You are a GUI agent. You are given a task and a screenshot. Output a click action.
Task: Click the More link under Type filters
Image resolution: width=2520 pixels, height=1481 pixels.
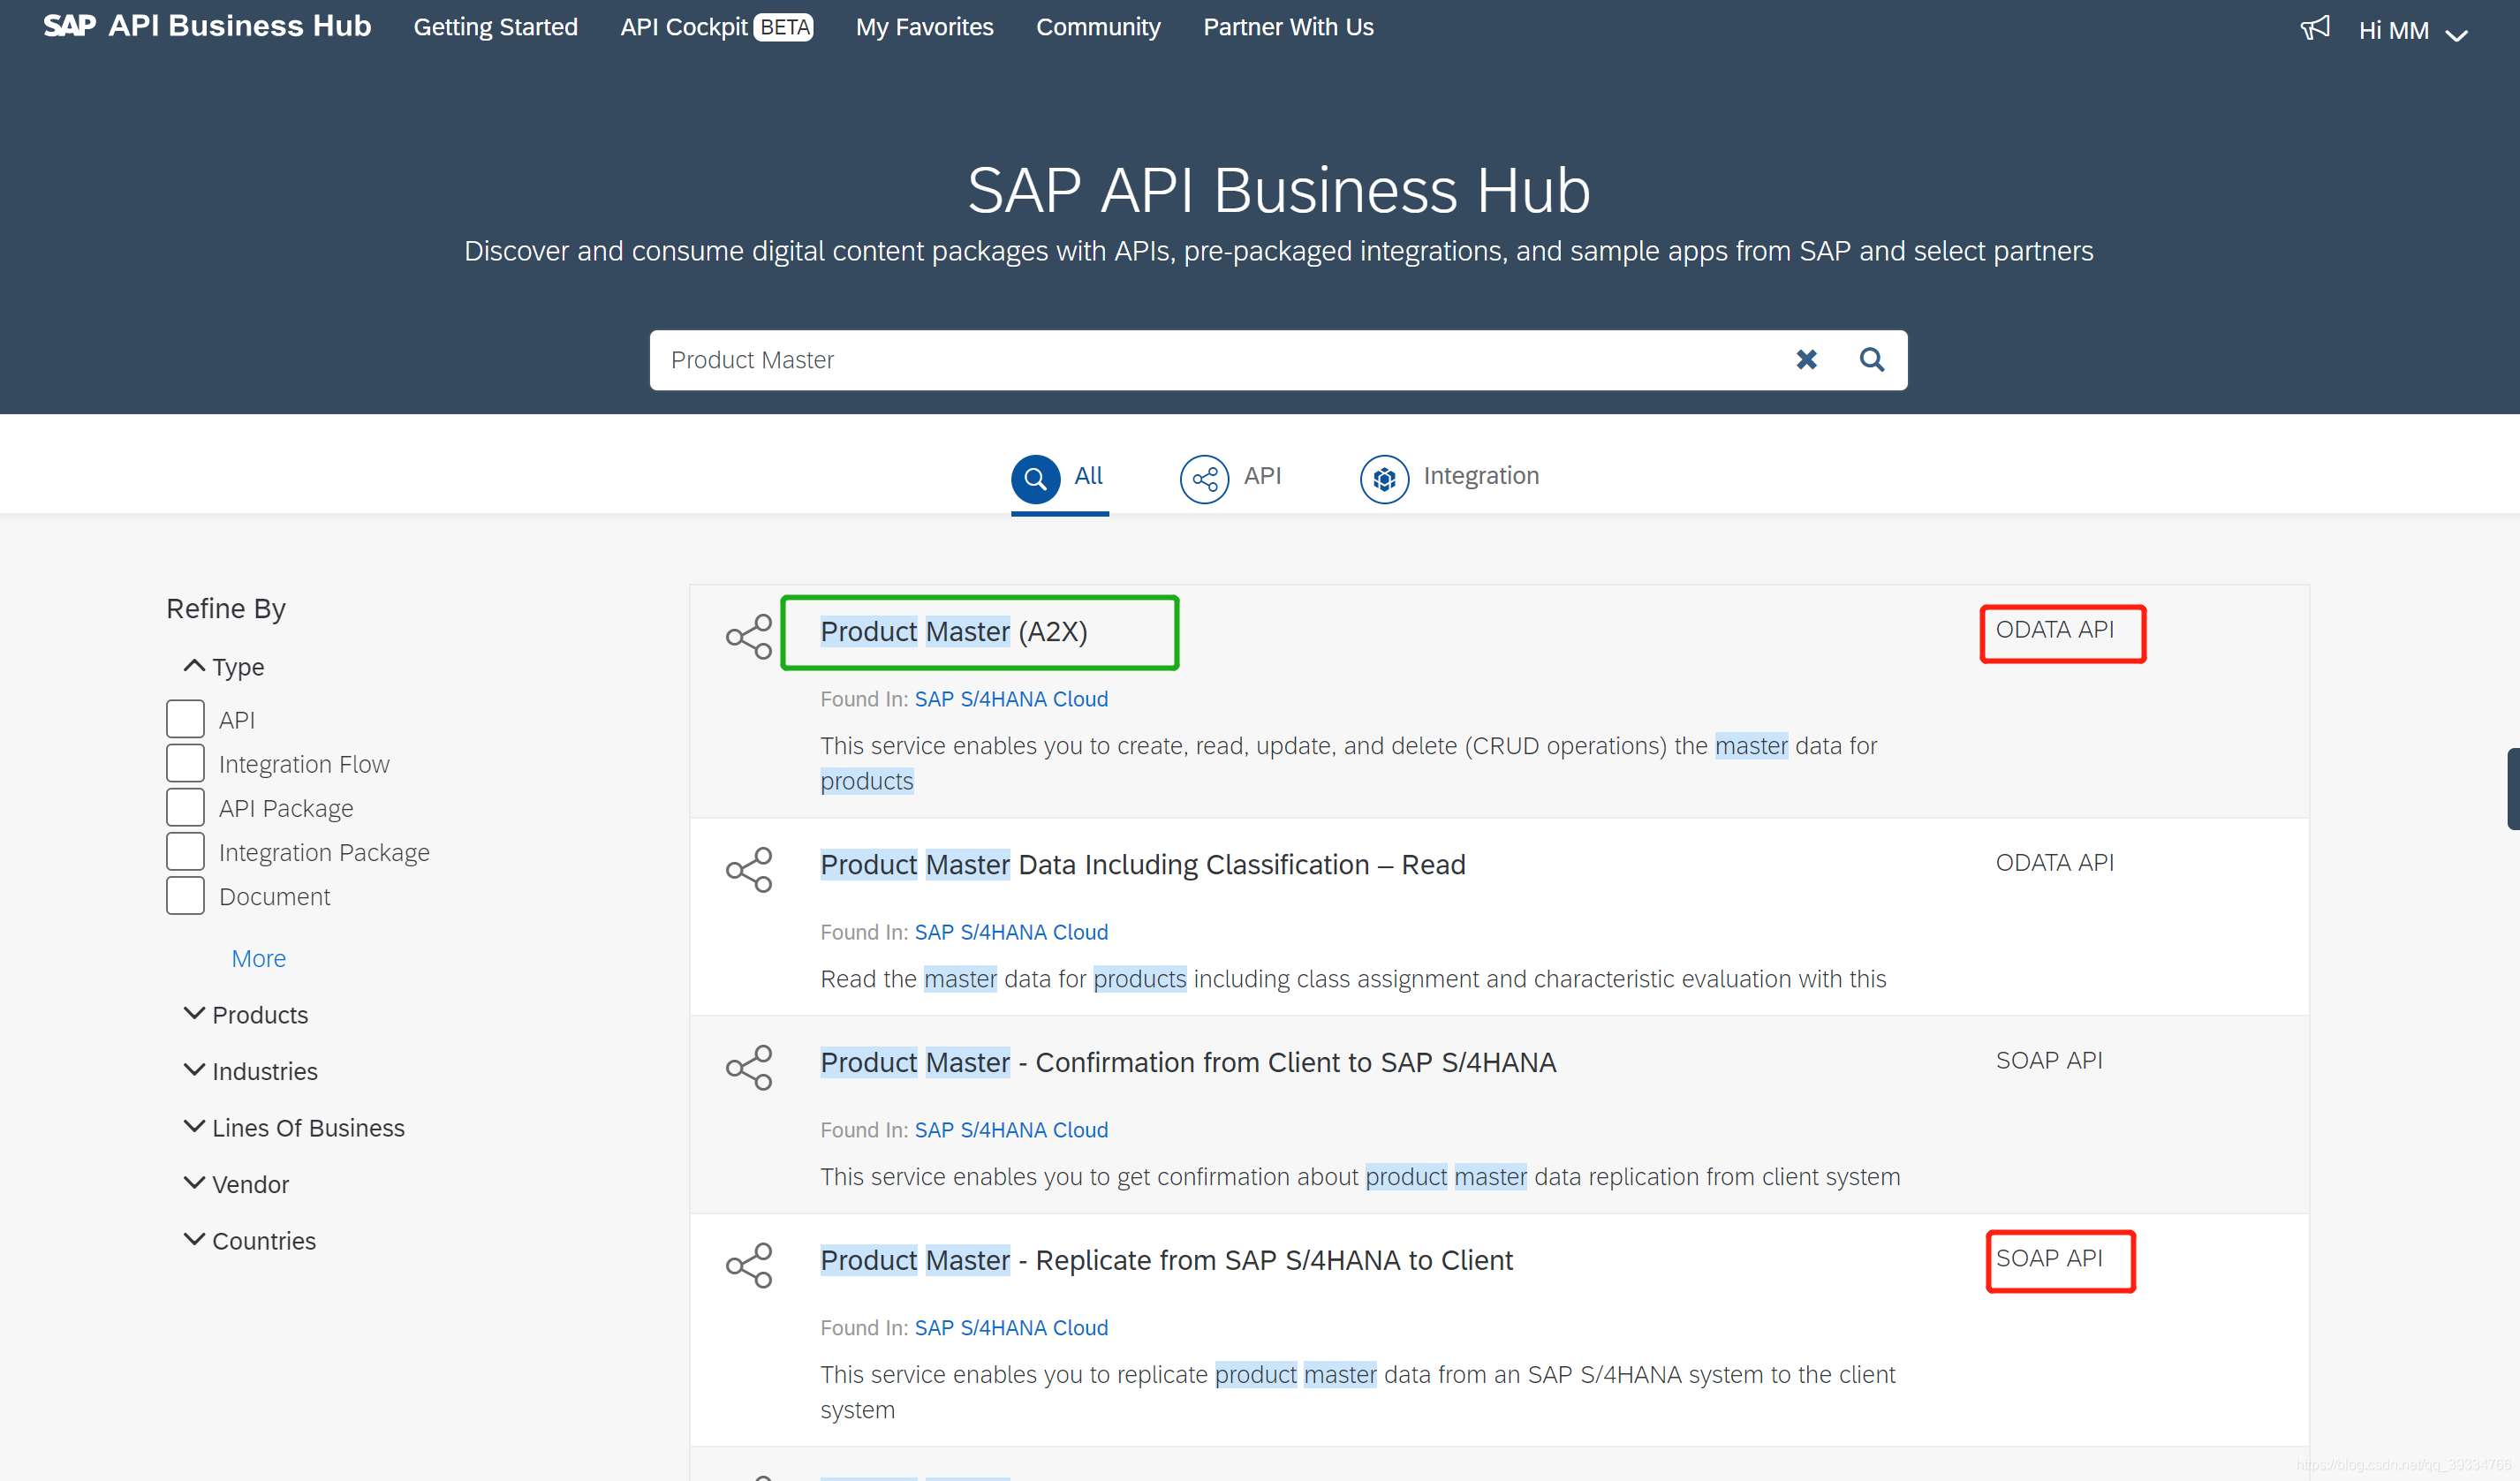coord(258,958)
